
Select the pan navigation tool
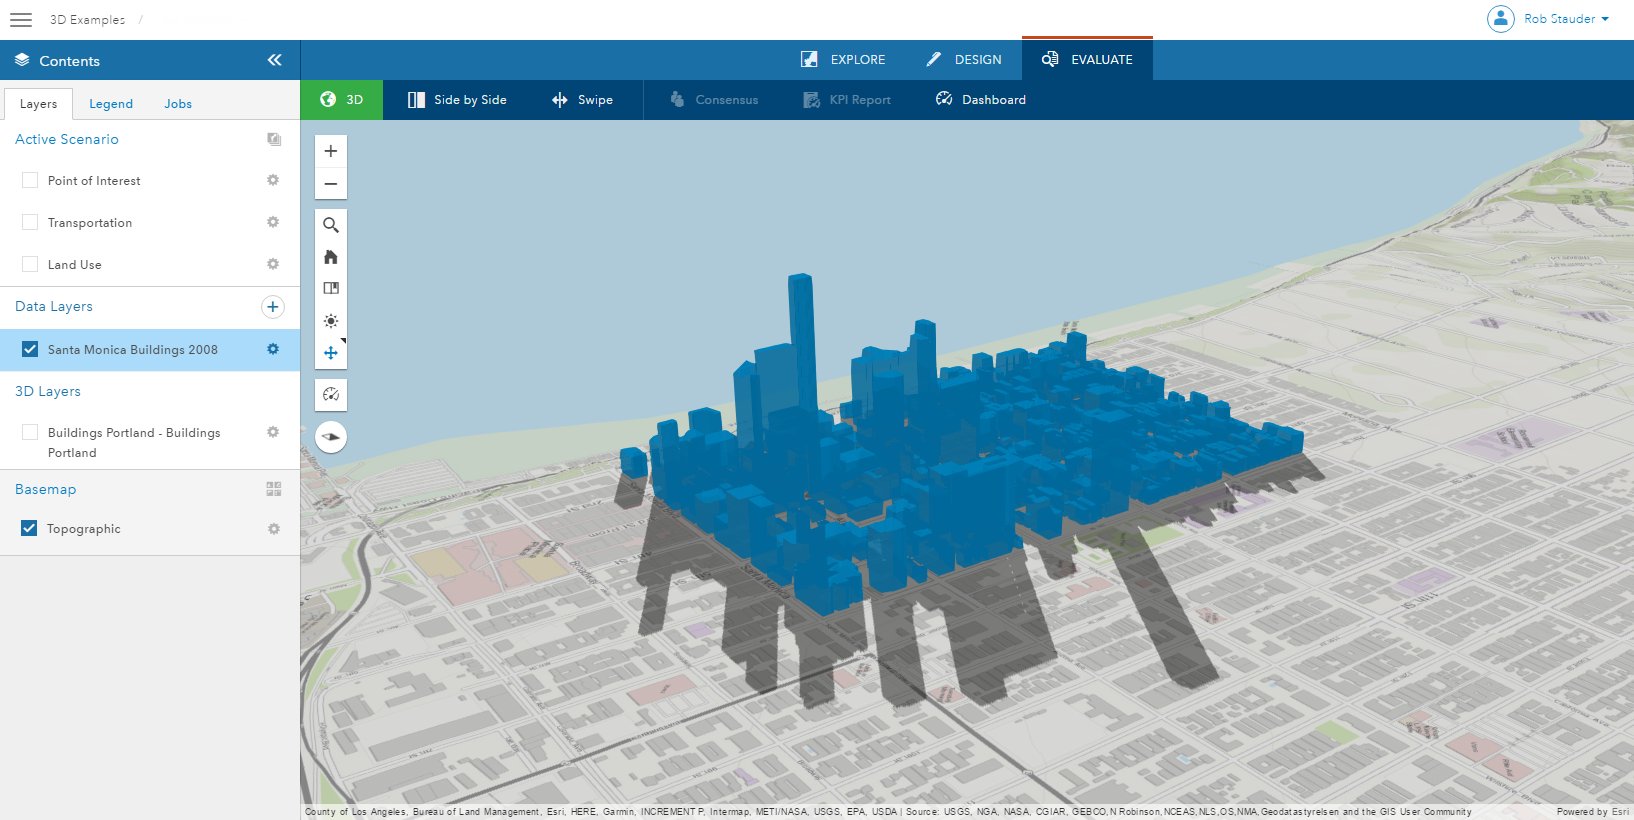pyautogui.click(x=331, y=353)
